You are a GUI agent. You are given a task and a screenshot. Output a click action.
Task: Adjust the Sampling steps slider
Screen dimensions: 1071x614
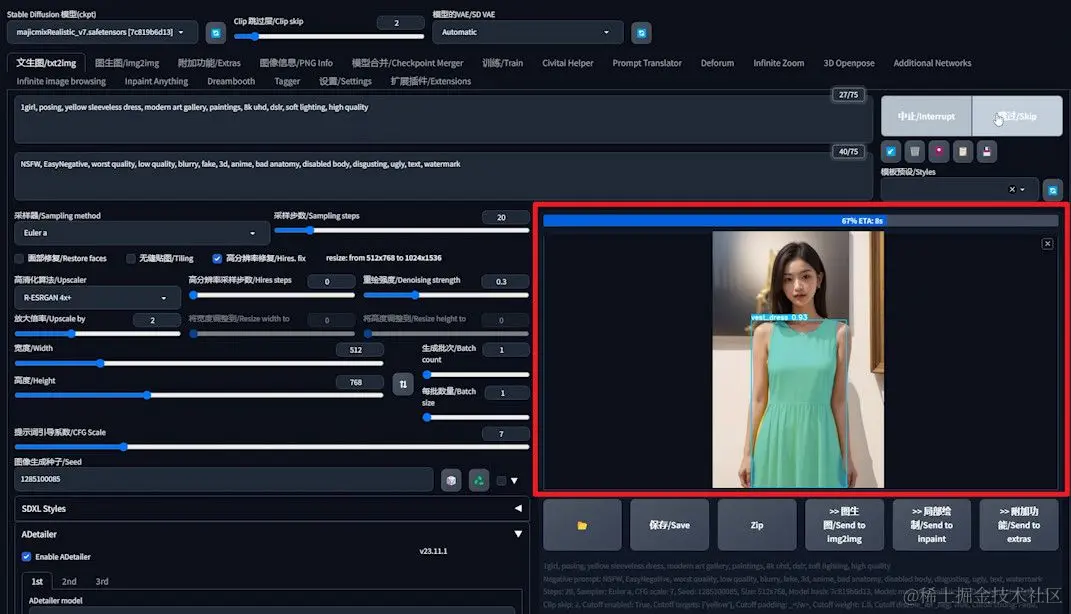coord(402,231)
